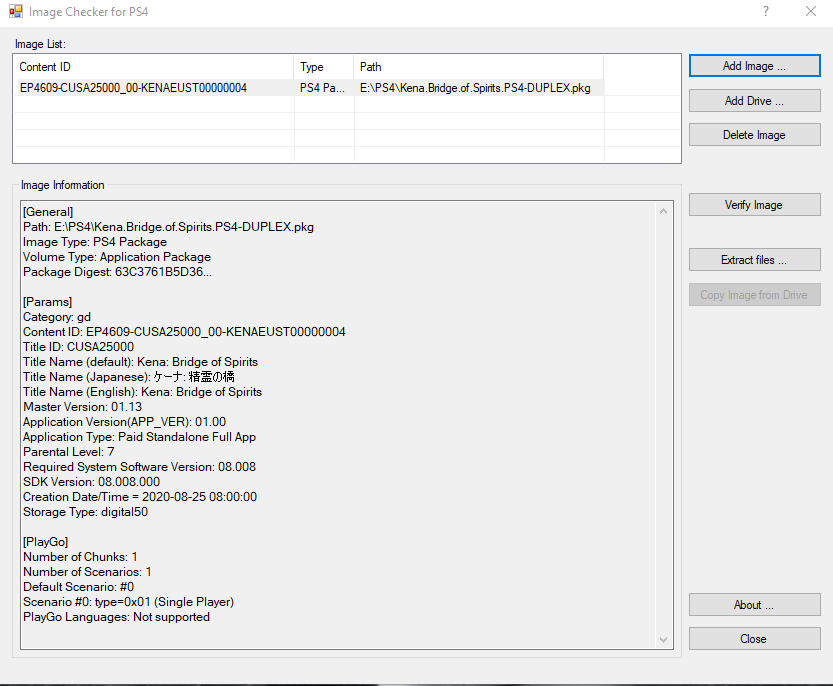Viewport: 833px width, 686px height.
Task: Sort the list by the Content ID column header
Action: coord(154,67)
